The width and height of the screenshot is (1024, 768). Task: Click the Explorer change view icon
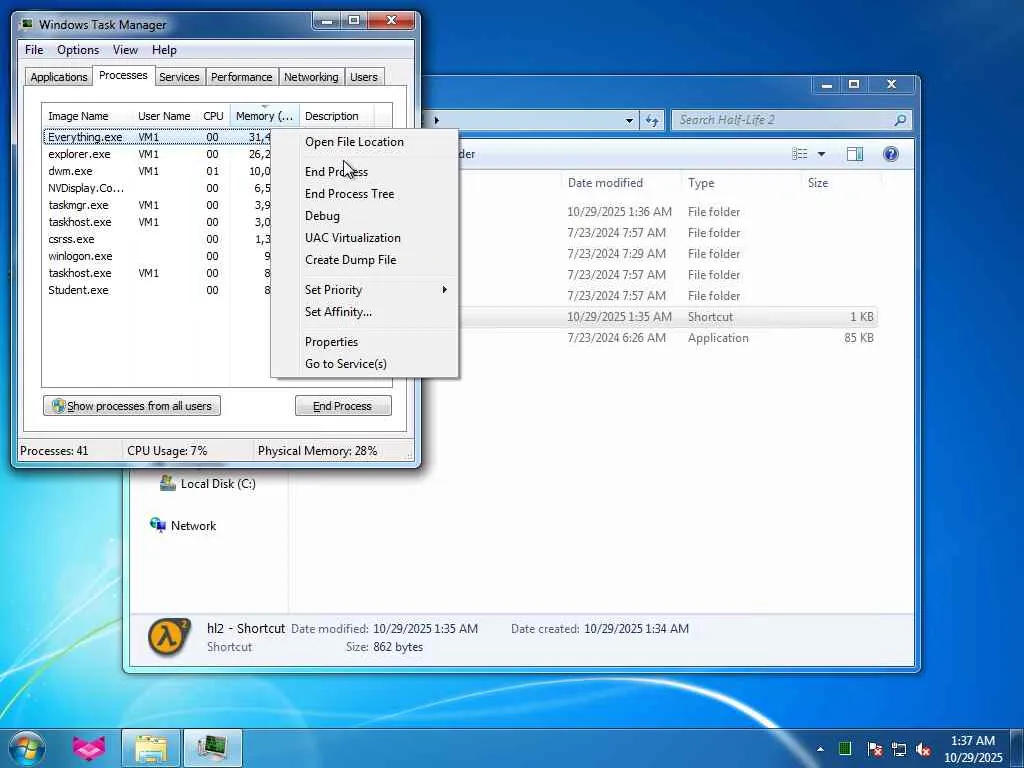coord(799,154)
